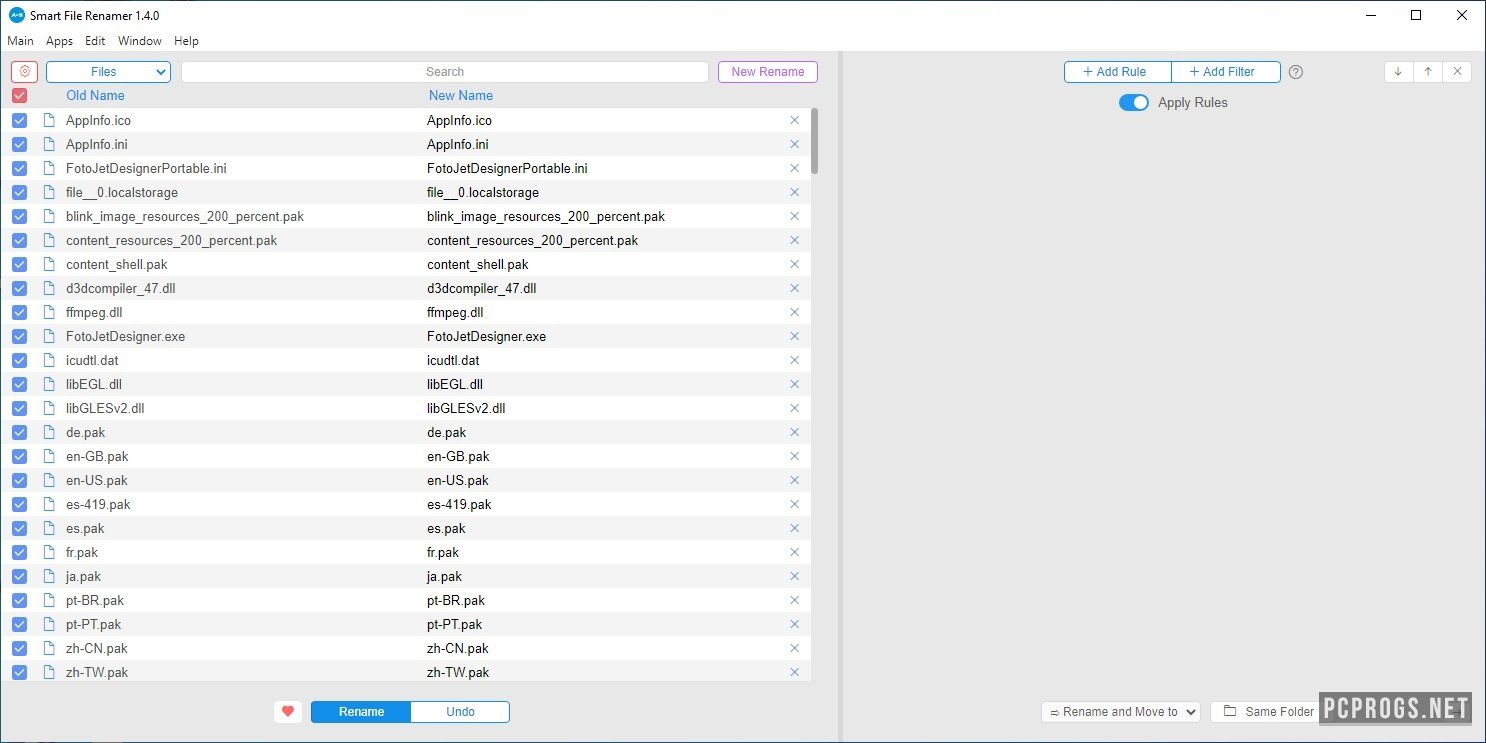Viewport: 1486px width, 743px height.
Task: Focus the Search input field
Action: pyautogui.click(x=445, y=72)
